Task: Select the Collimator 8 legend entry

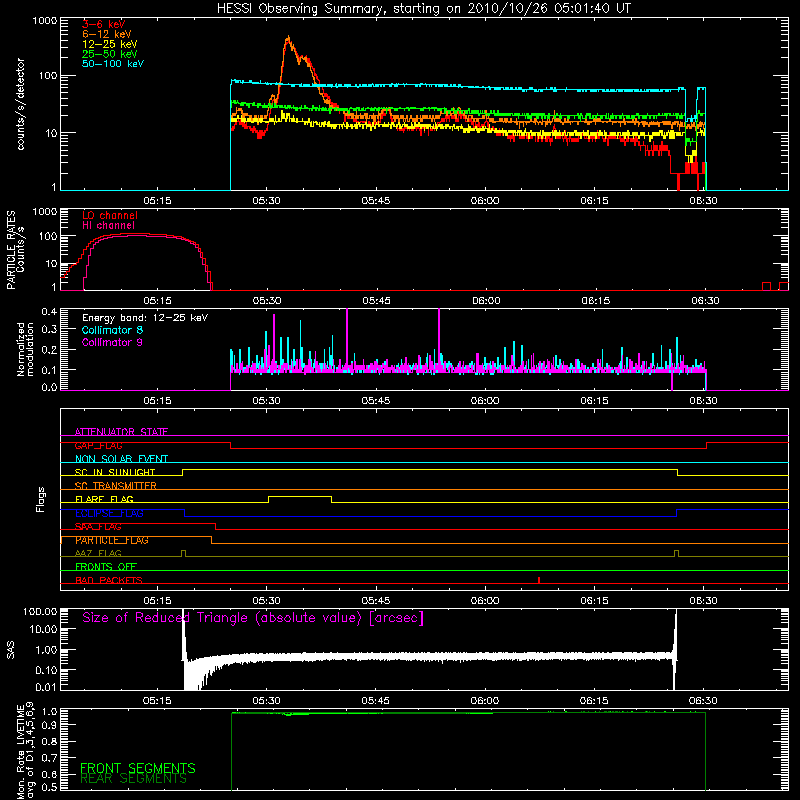Action: [x=112, y=330]
